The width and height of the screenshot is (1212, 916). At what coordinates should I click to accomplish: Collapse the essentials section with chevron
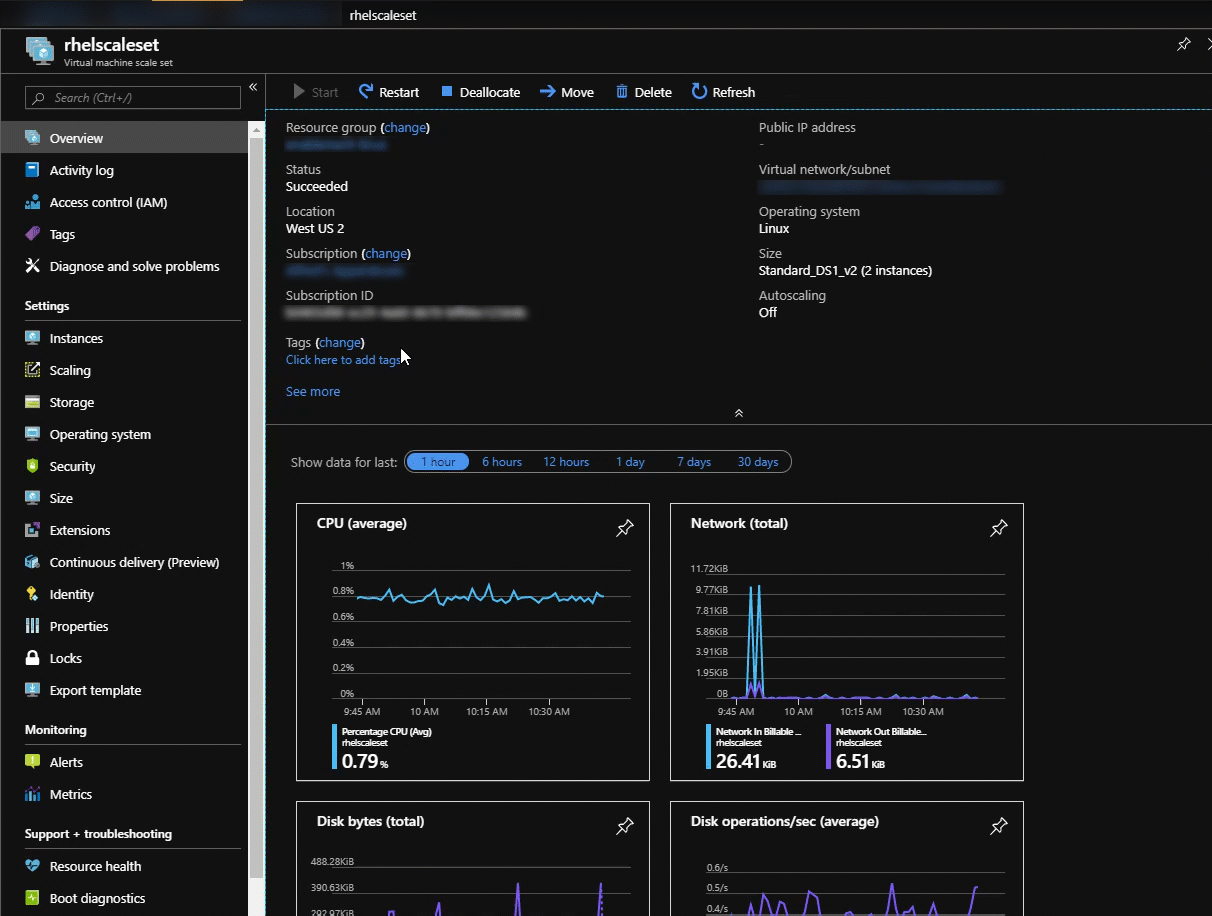click(739, 413)
